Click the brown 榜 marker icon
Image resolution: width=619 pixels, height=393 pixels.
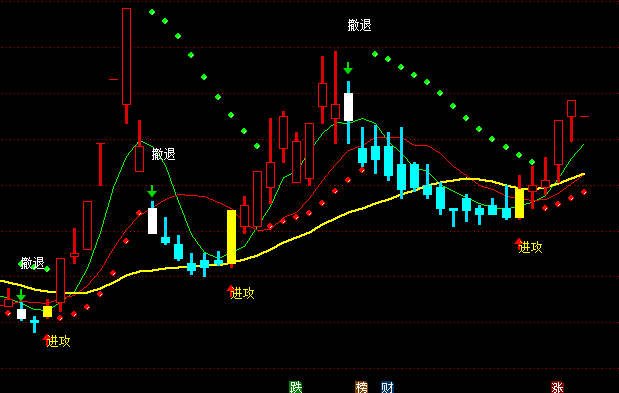(x=361, y=387)
